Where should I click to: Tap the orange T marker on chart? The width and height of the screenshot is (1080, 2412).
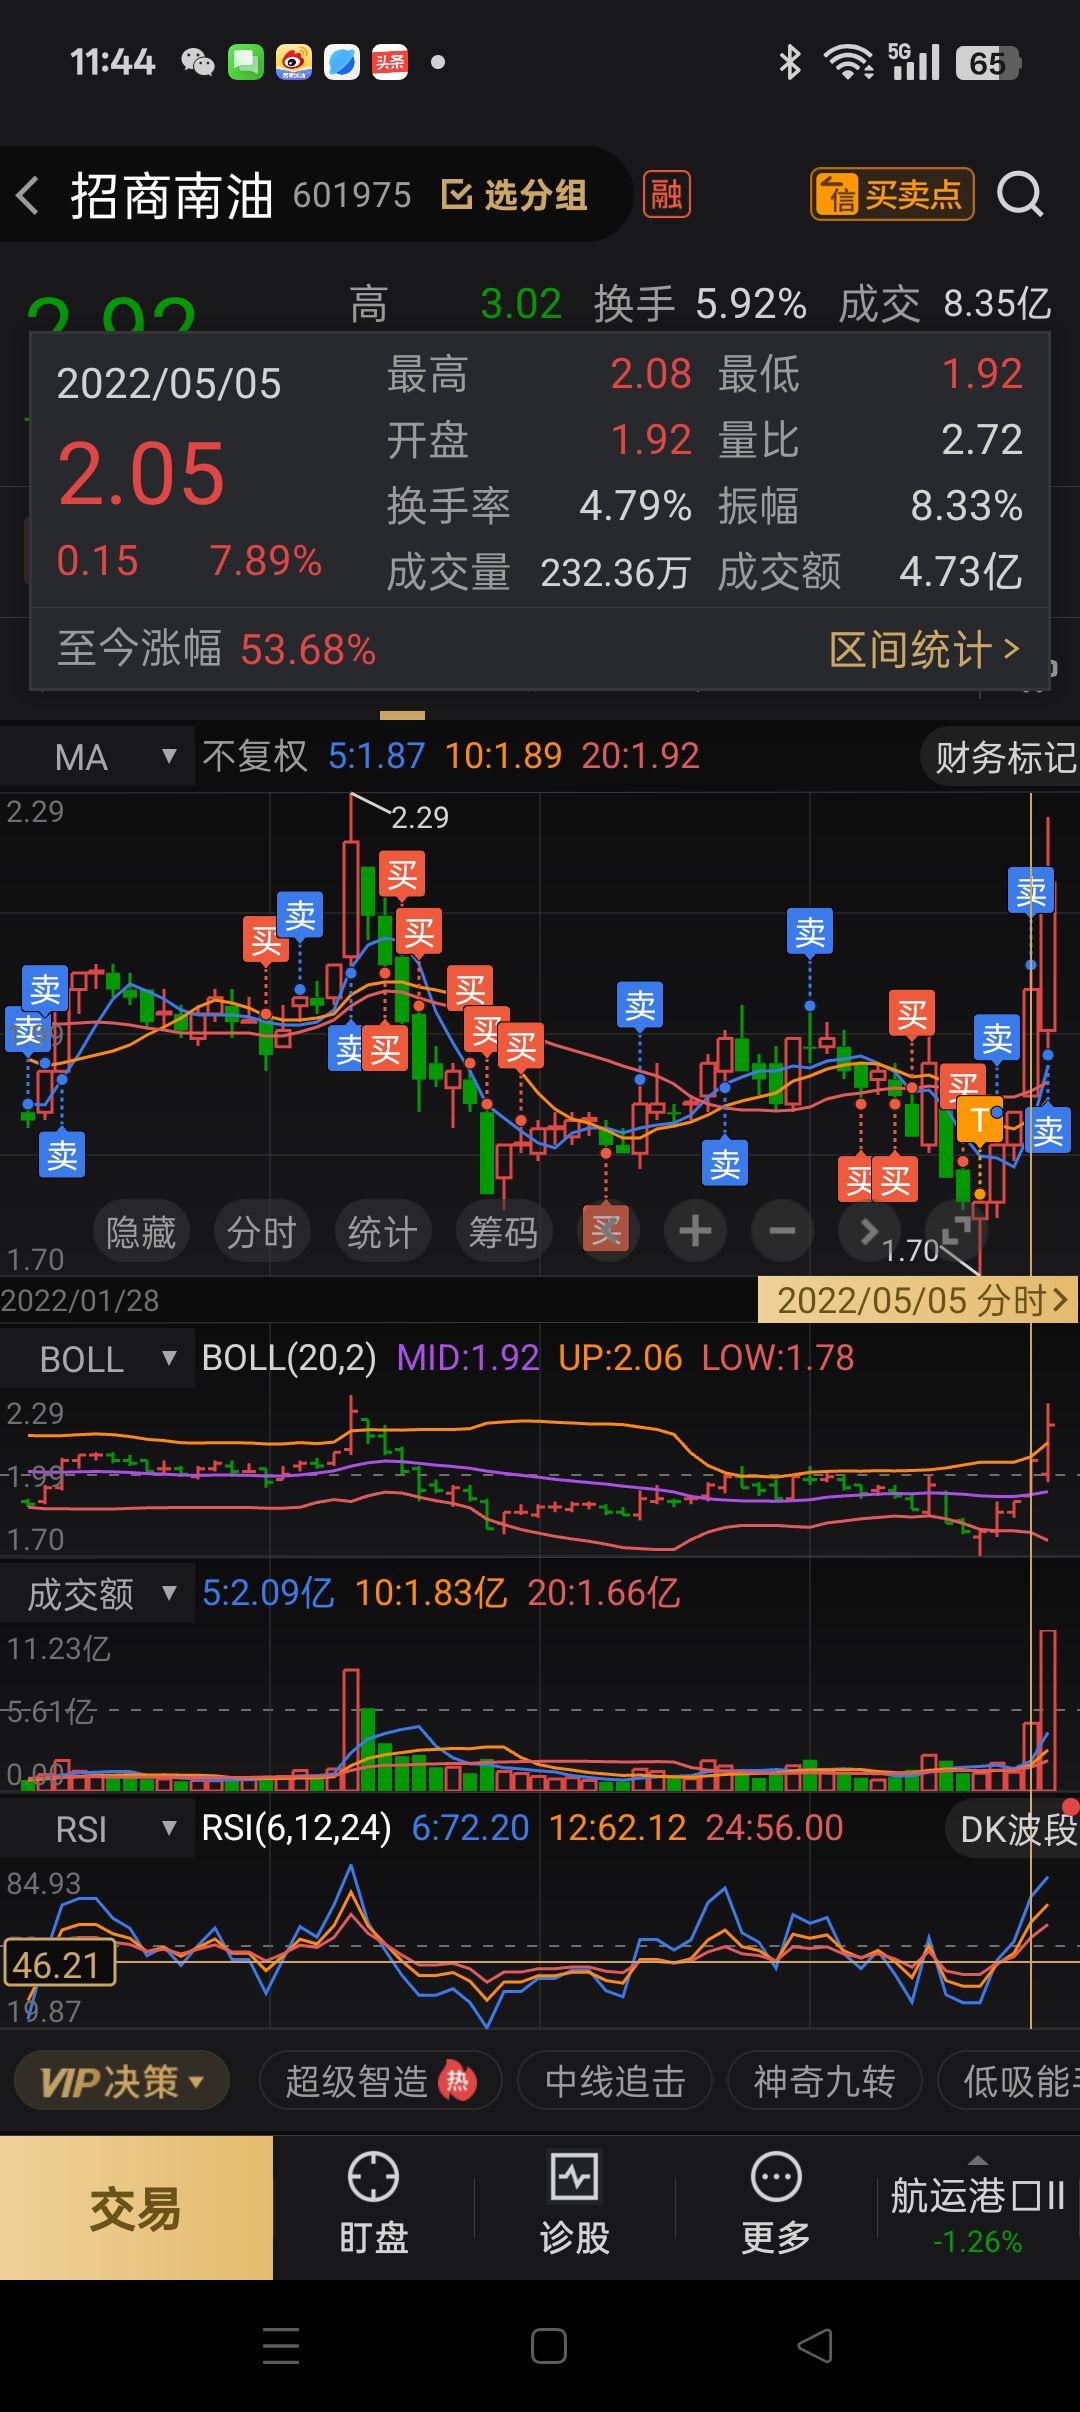(x=979, y=1120)
